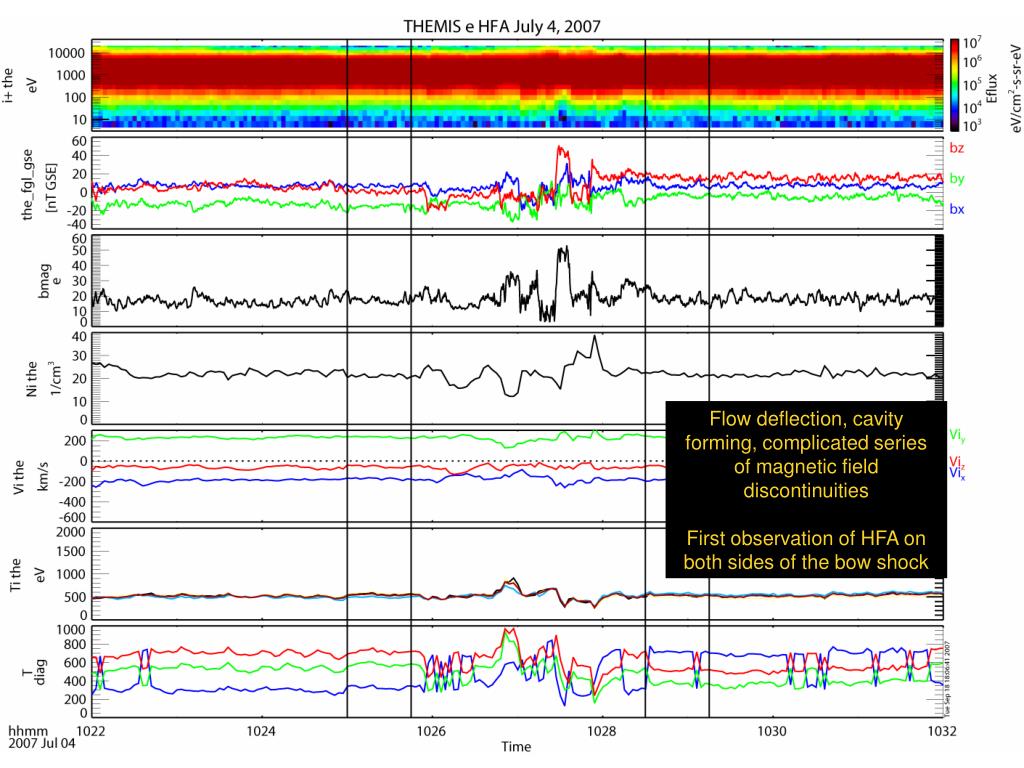Click the 2000 tick on Ti axis
The height and width of the screenshot is (768, 1024).
point(71,532)
